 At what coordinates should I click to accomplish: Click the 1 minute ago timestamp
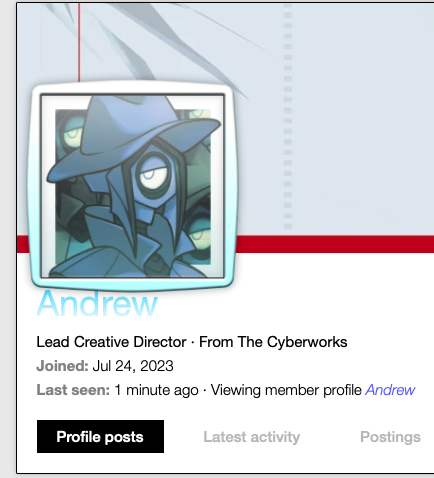pos(156,390)
